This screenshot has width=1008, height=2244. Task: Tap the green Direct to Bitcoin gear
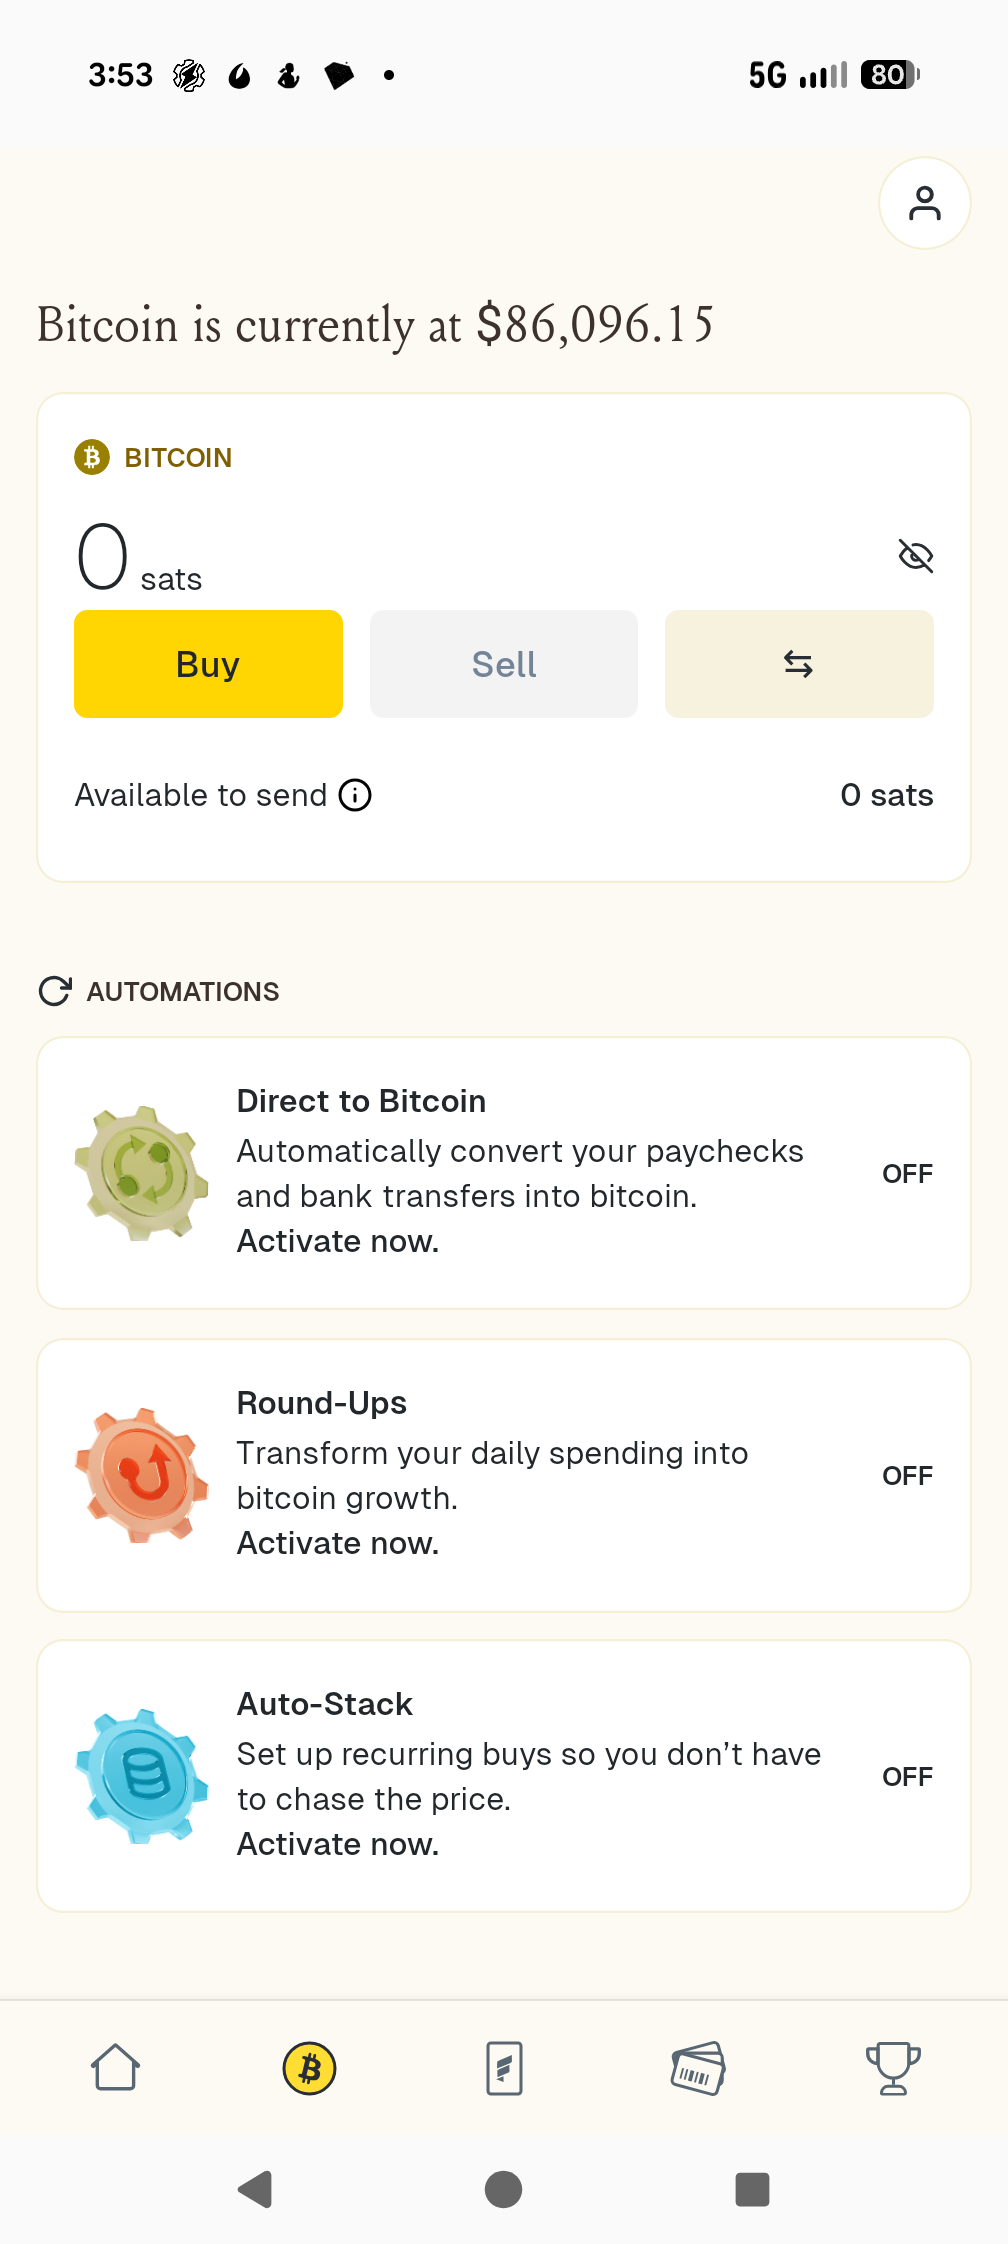[x=142, y=1172]
